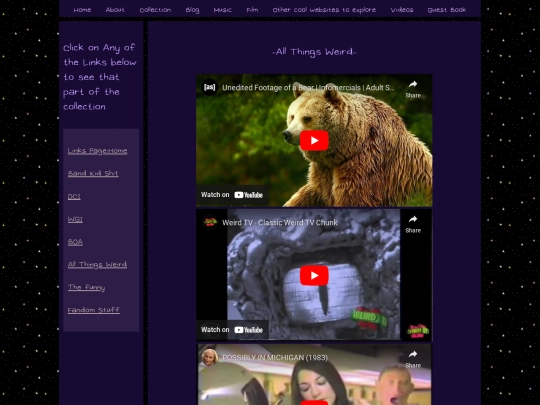Open Film in navigation bar
540x405 pixels.
point(252,10)
